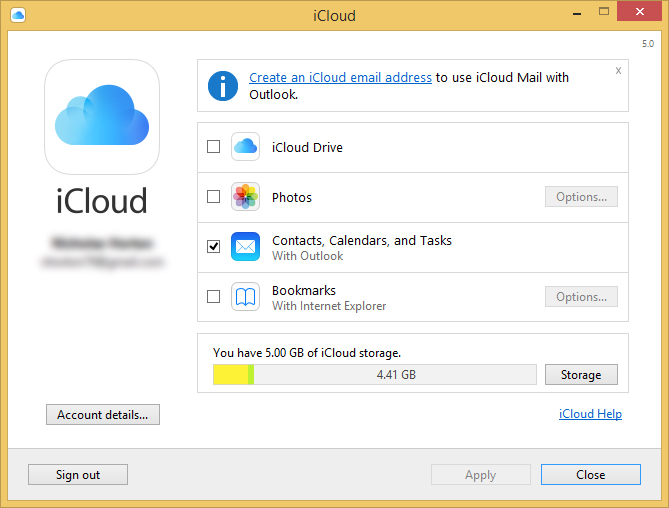Click the Sign out button
This screenshot has height=508, width=669.
(78, 475)
